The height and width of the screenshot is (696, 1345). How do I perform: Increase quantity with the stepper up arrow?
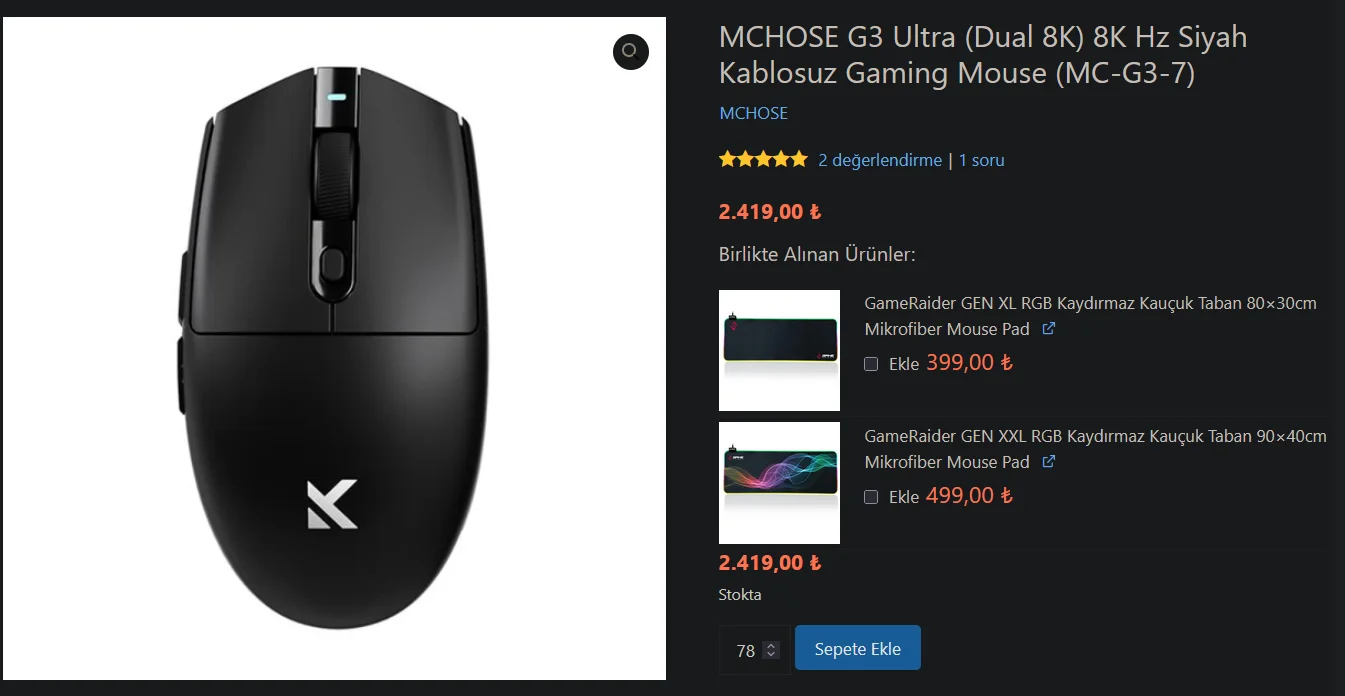point(771,646)
